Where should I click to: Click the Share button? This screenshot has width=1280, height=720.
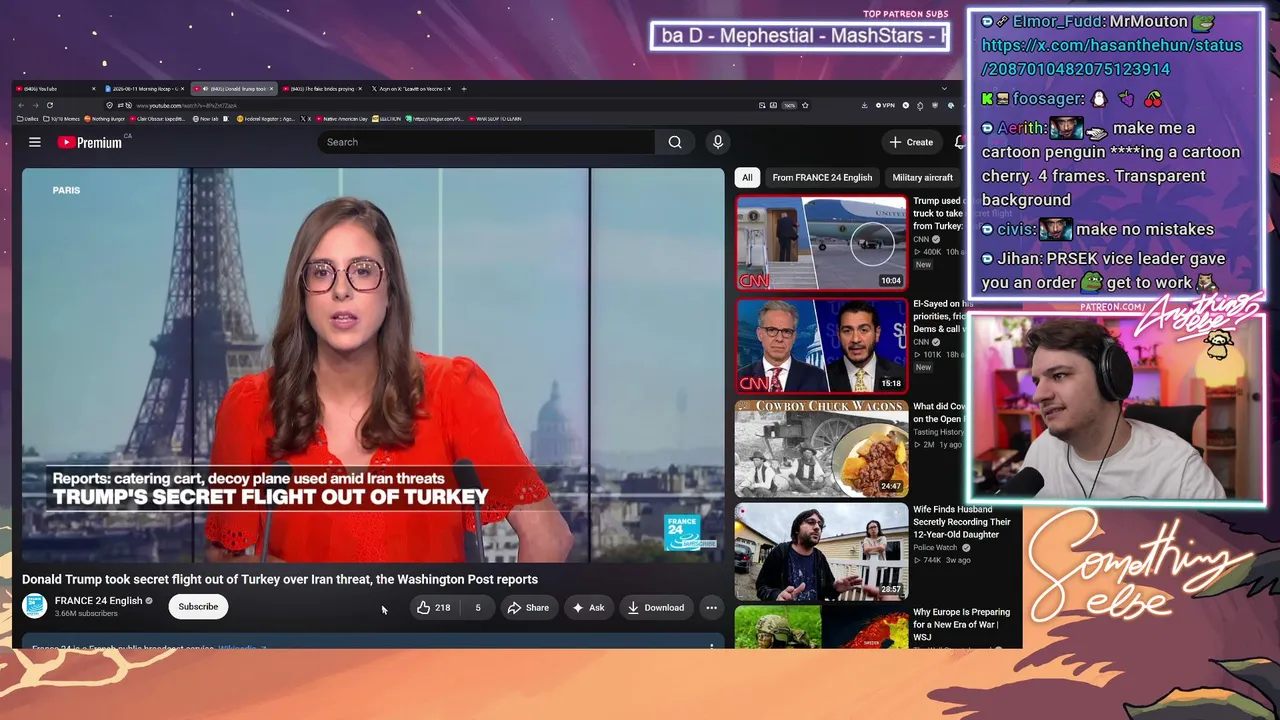[x=528, y=607]
